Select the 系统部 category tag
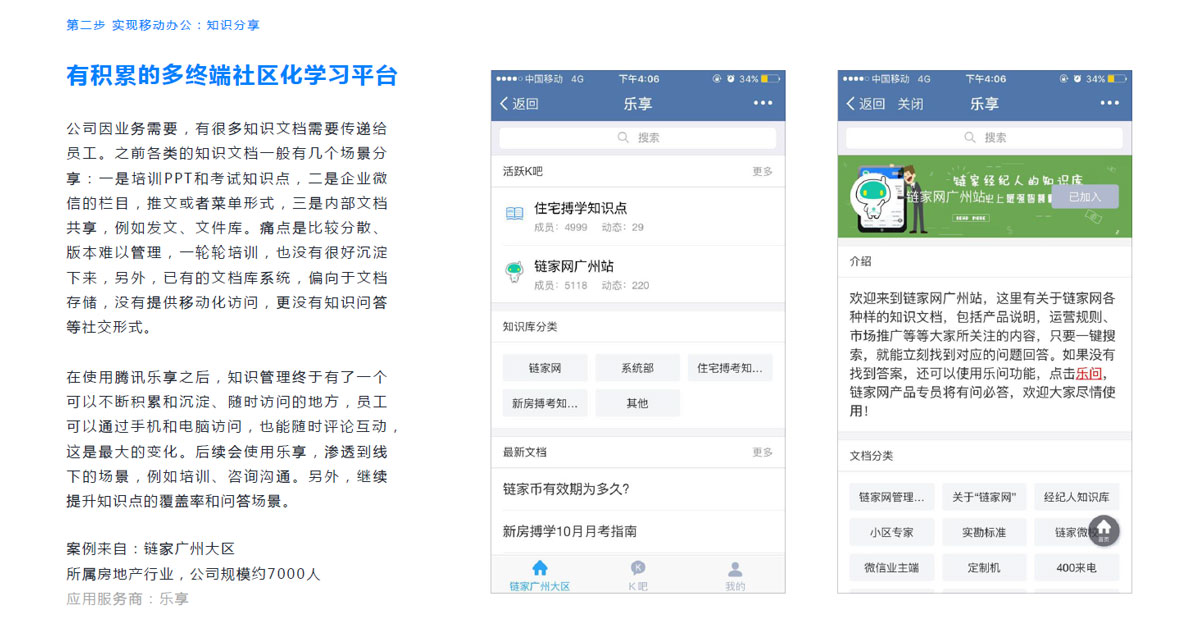Image resolution: width=1195 pixels, height=626 pixels. pyautogui.click(x=637, y=368)
